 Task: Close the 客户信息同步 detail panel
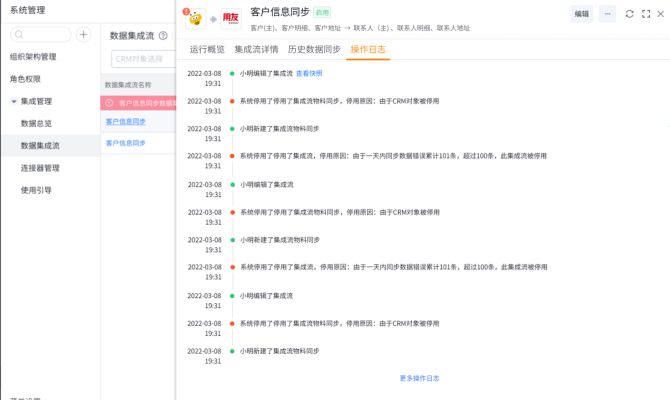pos(661,14)
